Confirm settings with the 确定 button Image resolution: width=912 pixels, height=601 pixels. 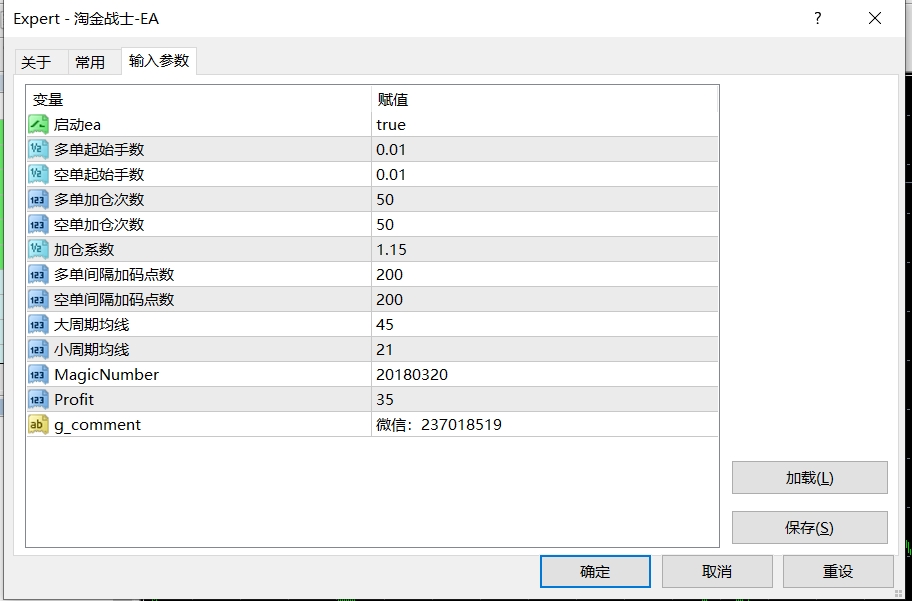coord(595,571)
